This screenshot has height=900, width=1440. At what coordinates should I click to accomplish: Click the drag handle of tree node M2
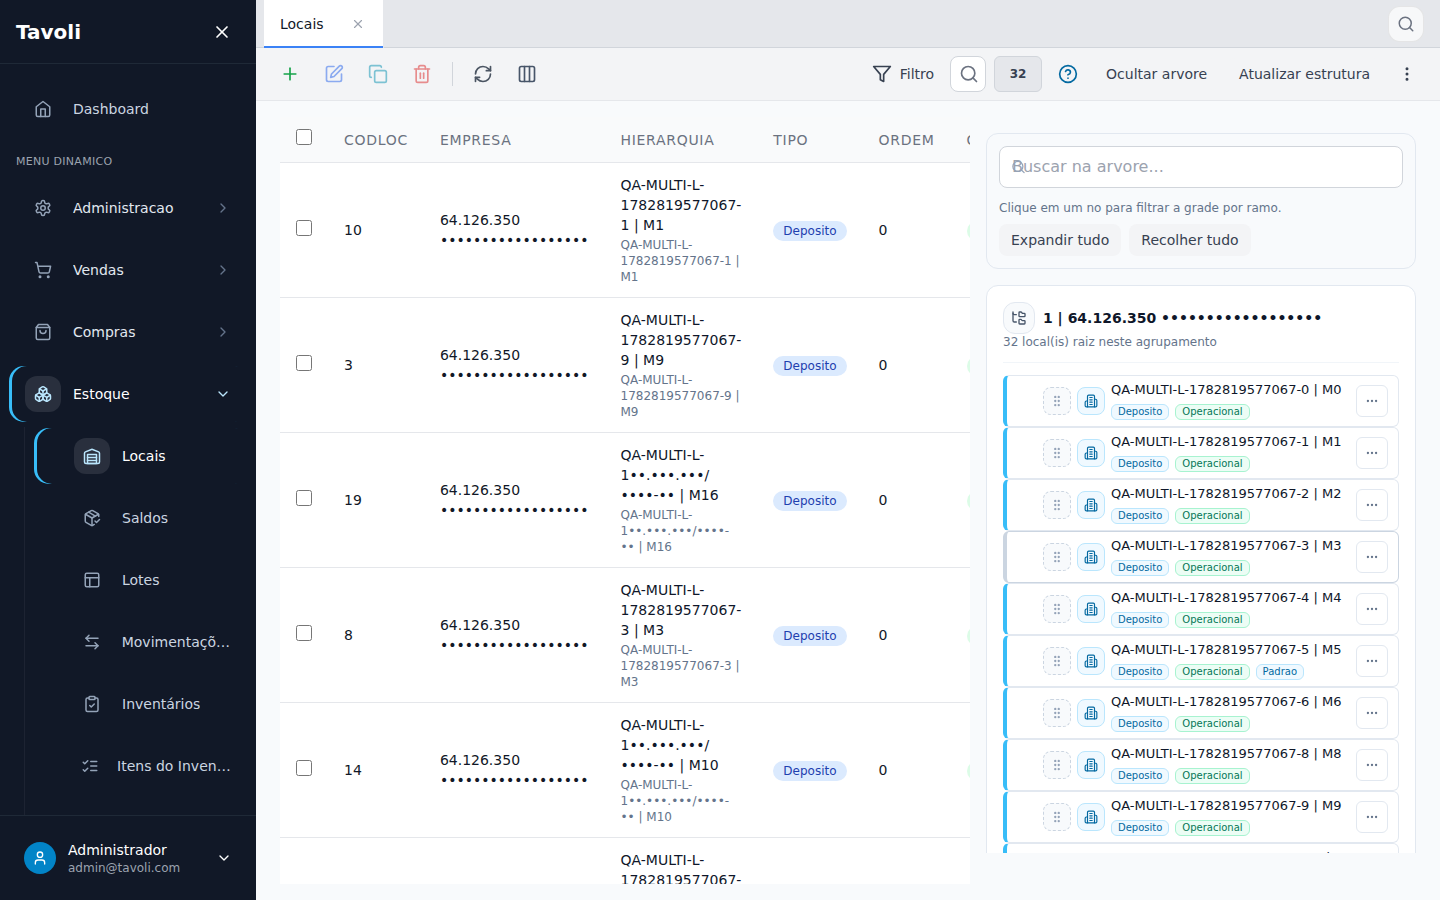(1057, 505)
